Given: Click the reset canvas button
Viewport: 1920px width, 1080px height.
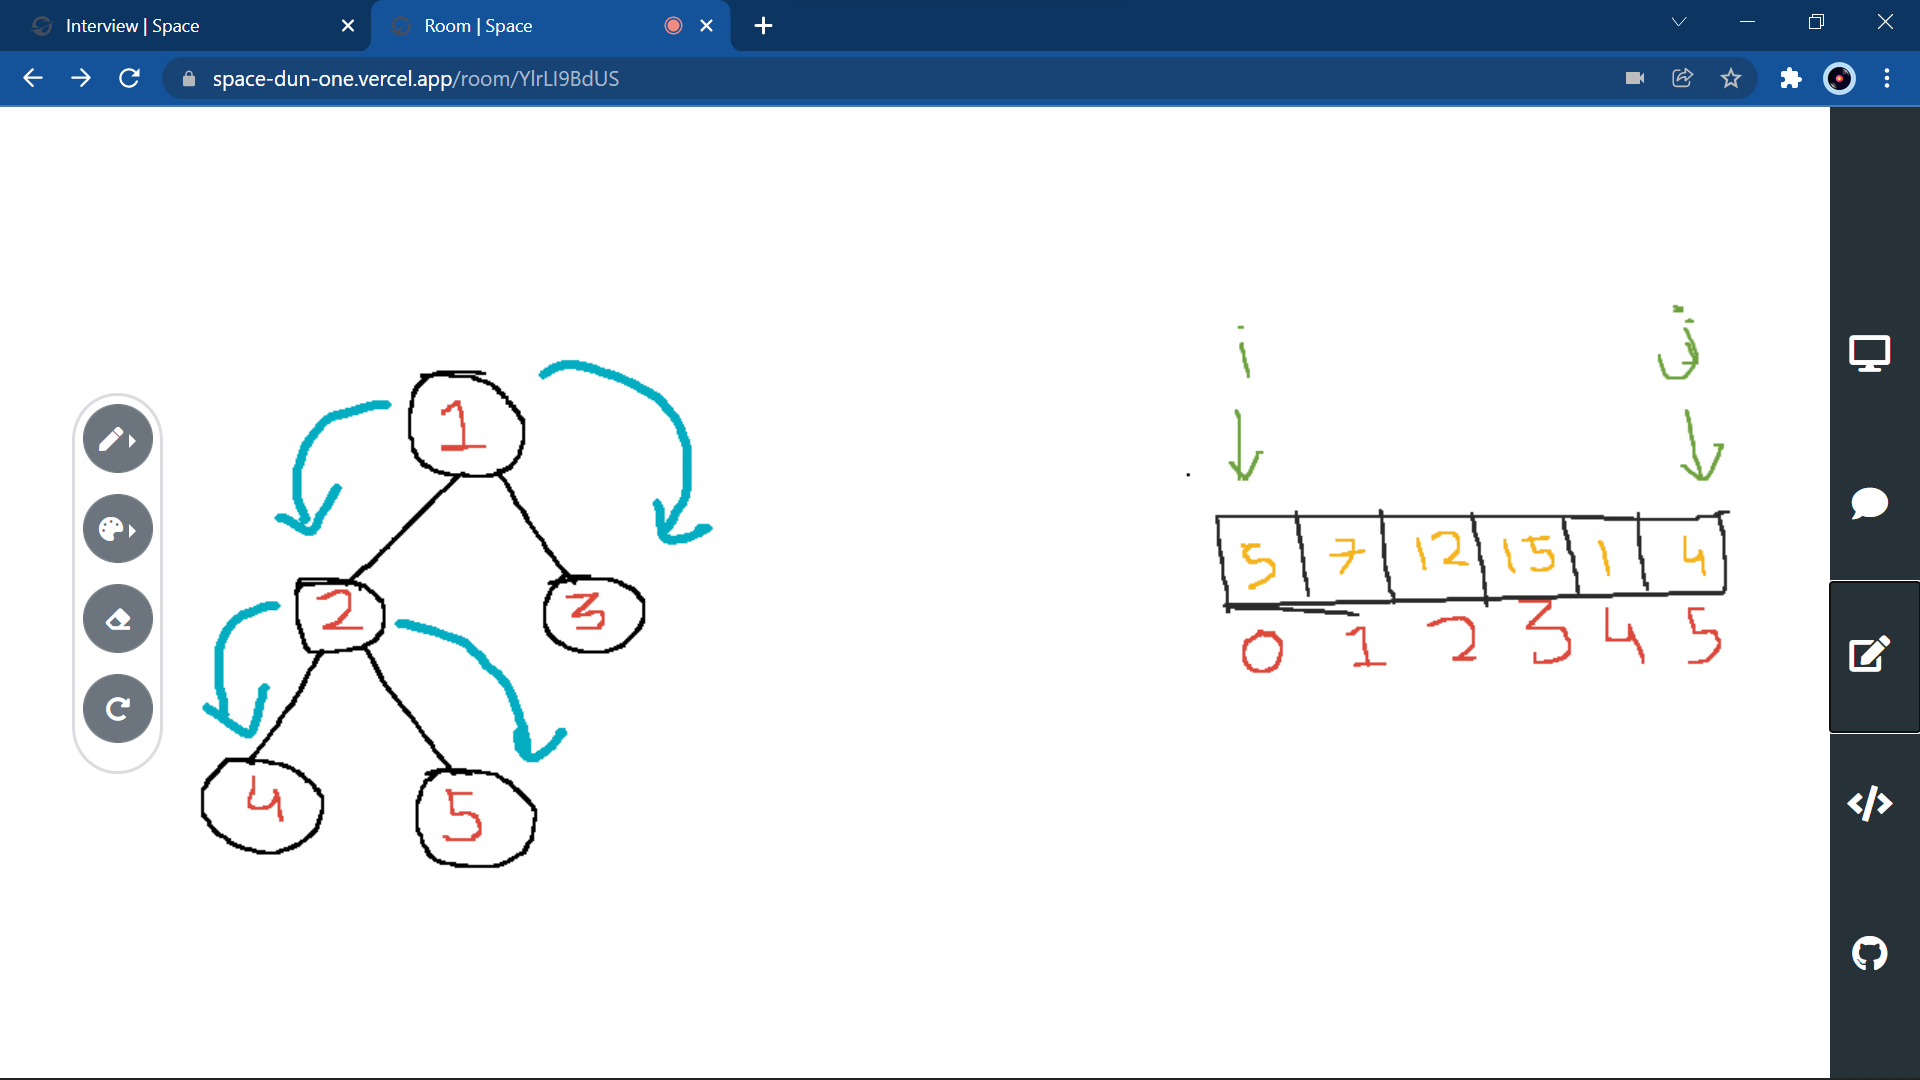Looking at the screenshot, I should 117,709.
